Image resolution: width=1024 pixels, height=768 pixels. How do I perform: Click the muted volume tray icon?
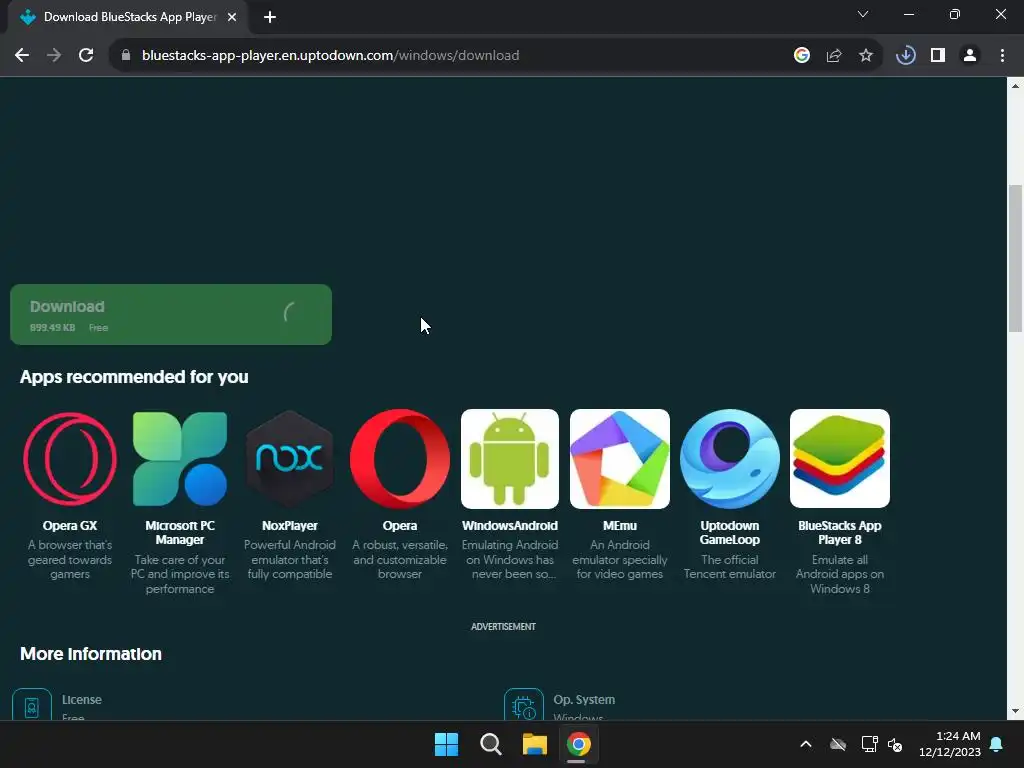click(895, 744)
